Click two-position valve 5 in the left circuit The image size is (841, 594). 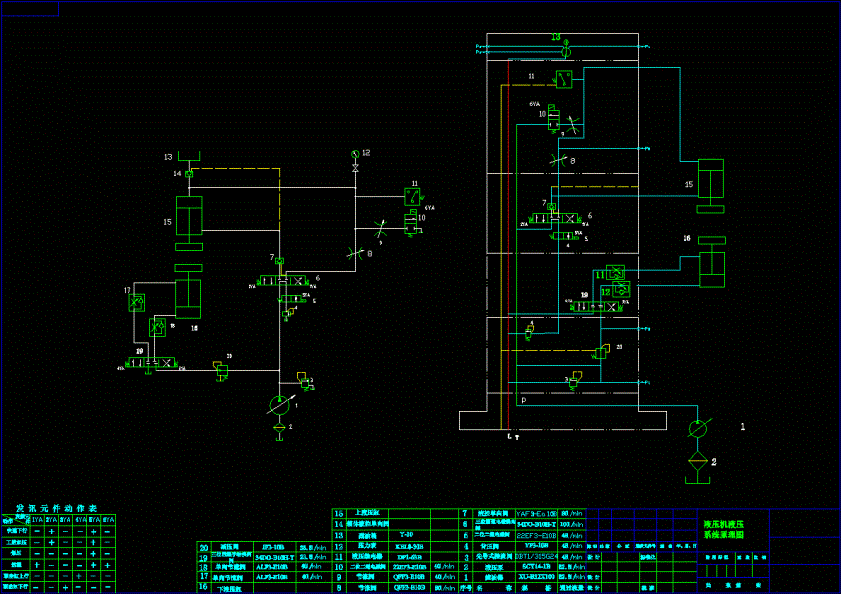pos(292,298)
